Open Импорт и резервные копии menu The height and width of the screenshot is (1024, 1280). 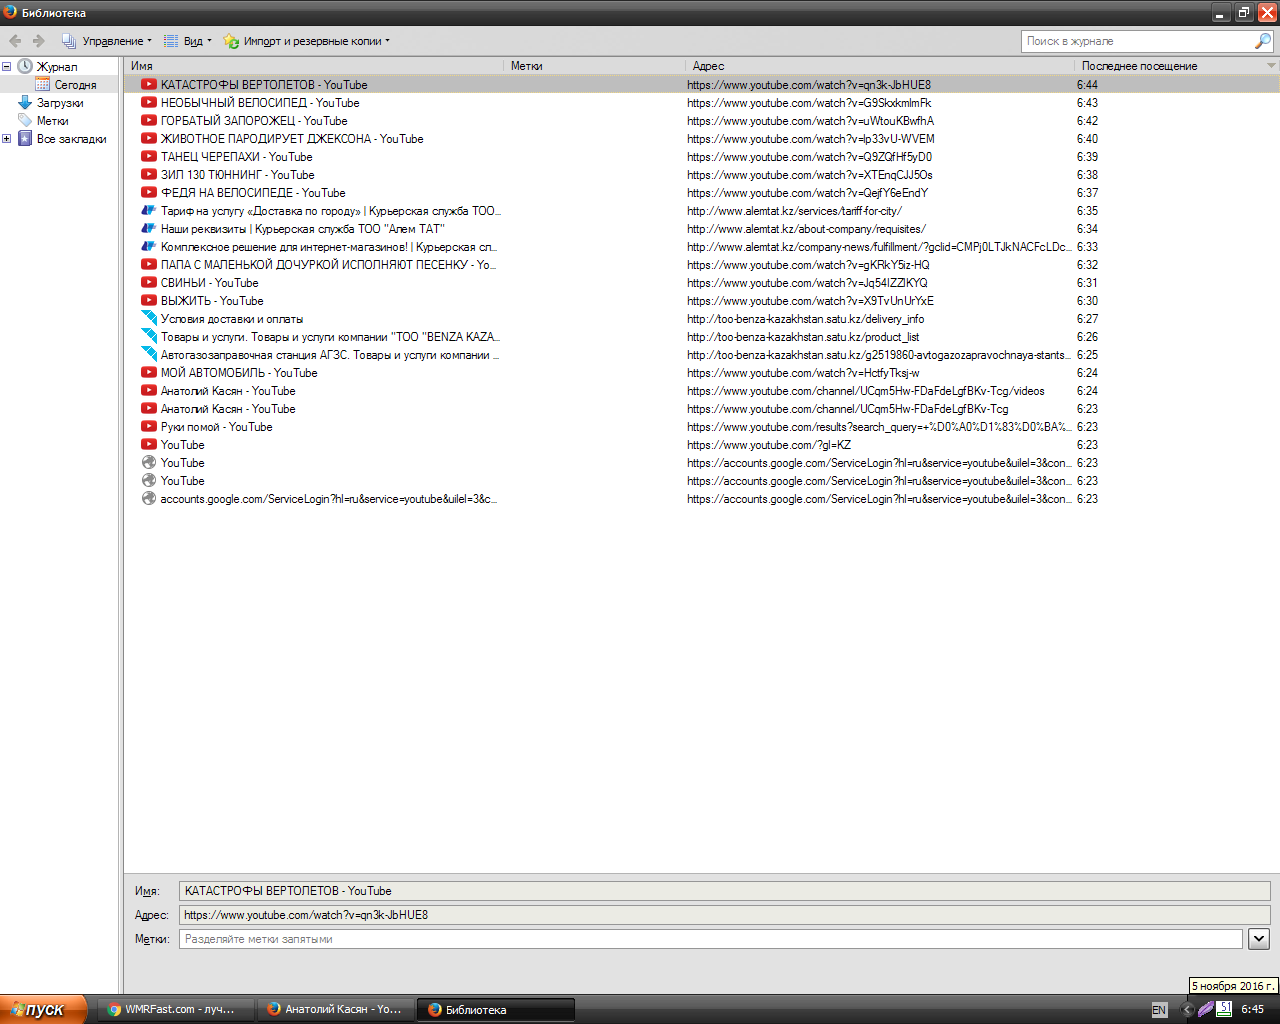(306, 41)
